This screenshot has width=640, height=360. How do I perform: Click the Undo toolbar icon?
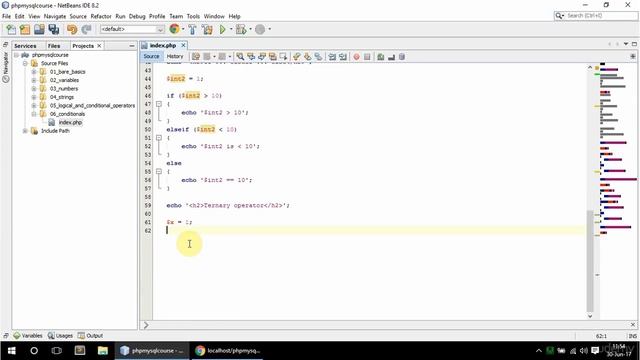(x=72, y=29)
